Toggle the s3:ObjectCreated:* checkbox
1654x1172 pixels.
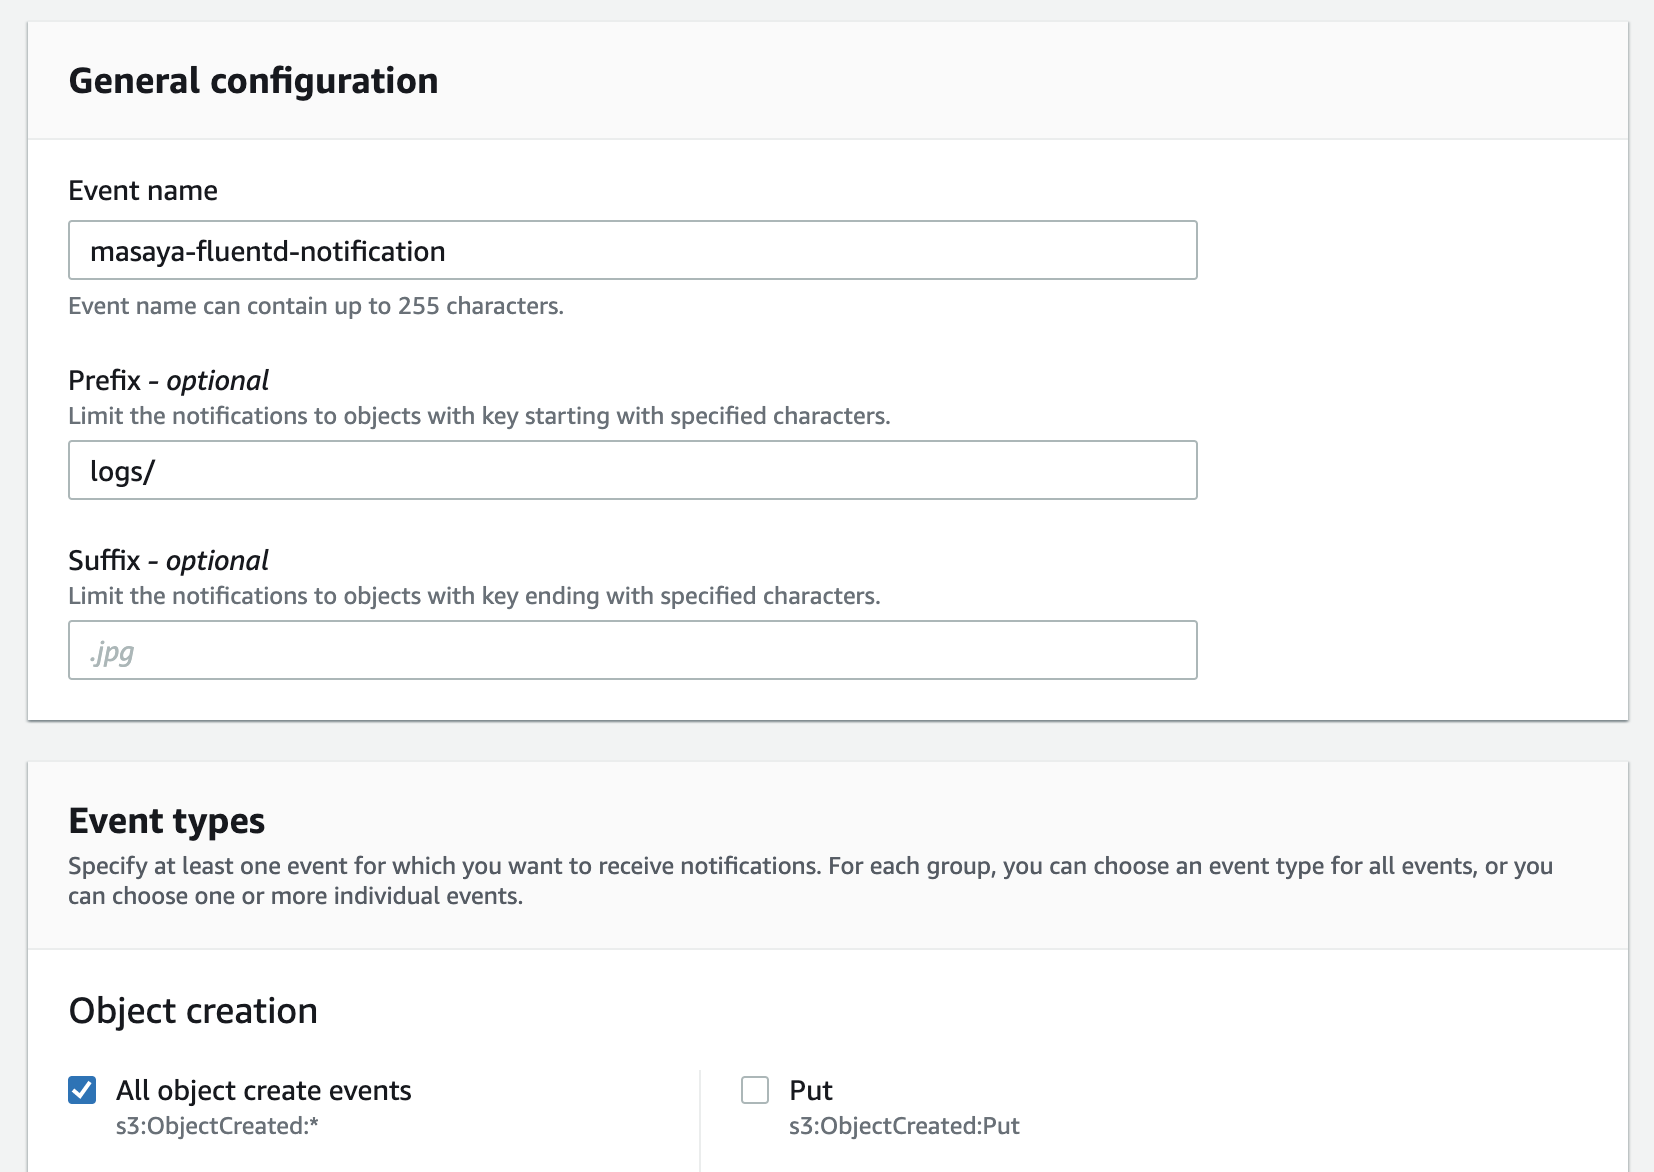click(83, 1089)
